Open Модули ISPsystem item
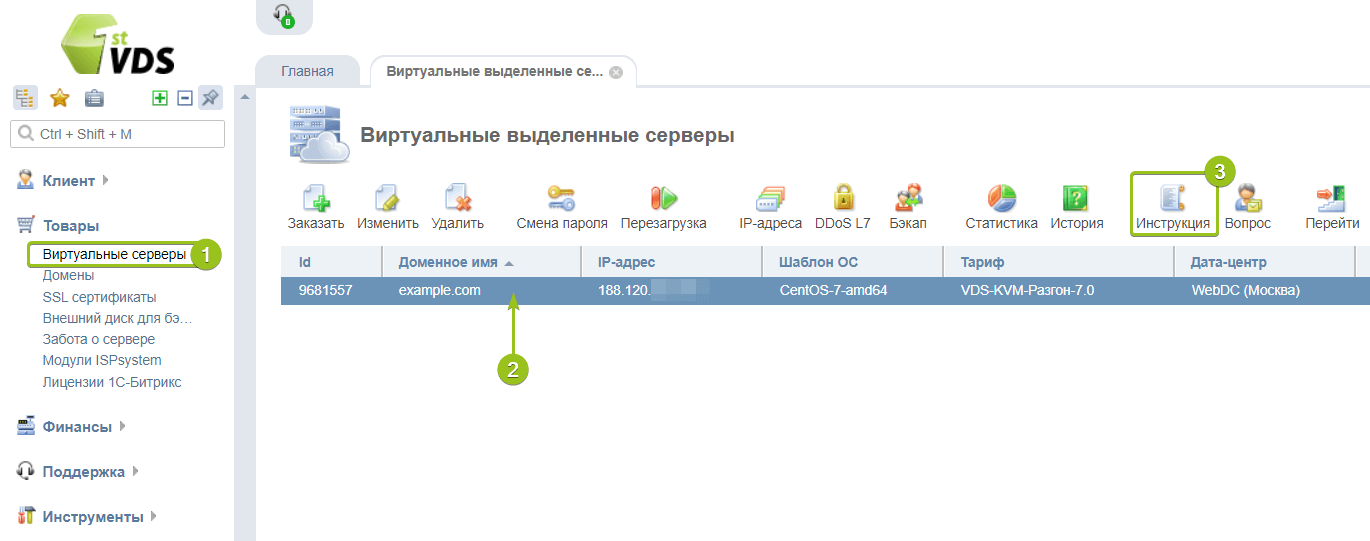Image resolution: width=1370 pixels, height=541 pixels. (101, 360)
